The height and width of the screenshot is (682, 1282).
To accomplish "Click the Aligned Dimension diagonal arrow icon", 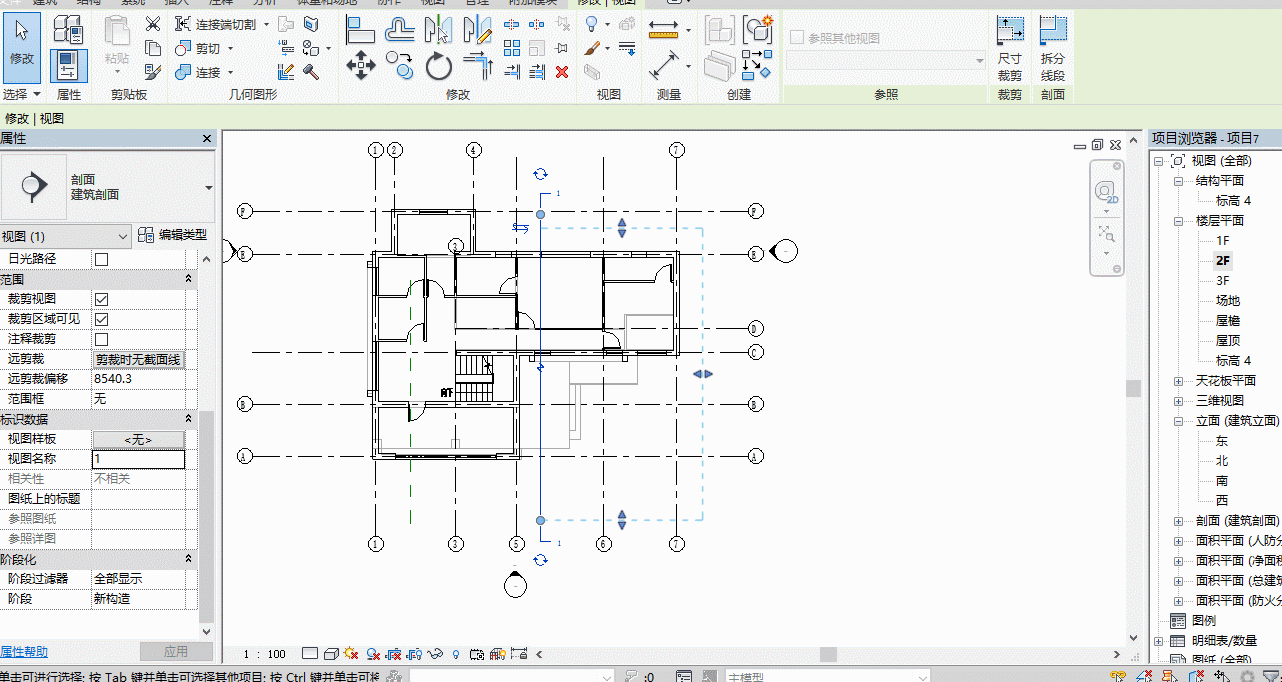I will 663,67.
